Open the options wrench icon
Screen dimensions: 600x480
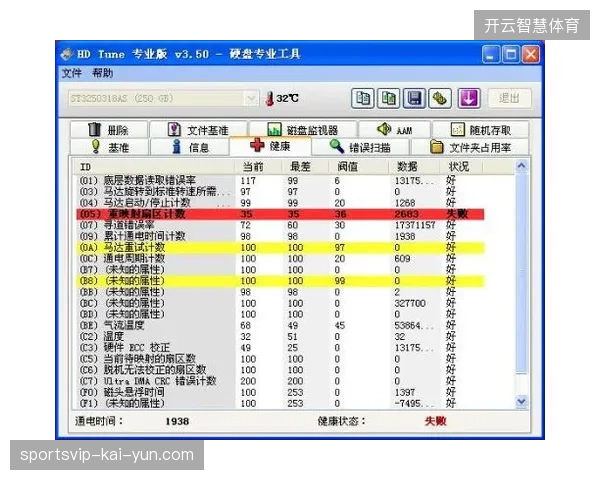[x=440, y=98]
